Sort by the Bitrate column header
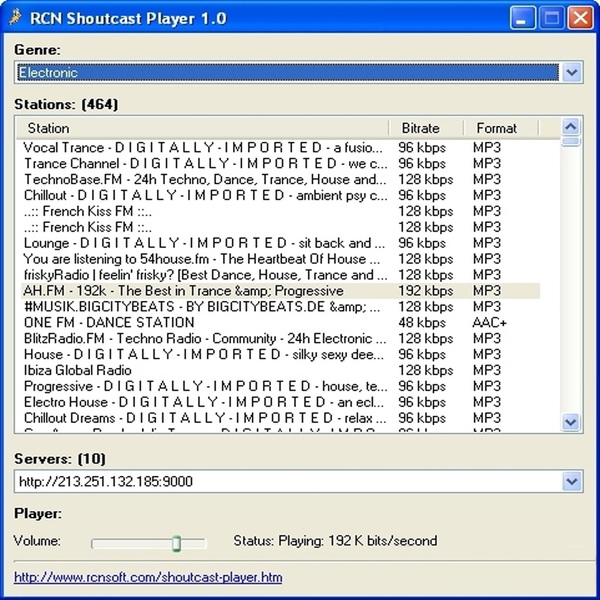 [x=426, y=128]
